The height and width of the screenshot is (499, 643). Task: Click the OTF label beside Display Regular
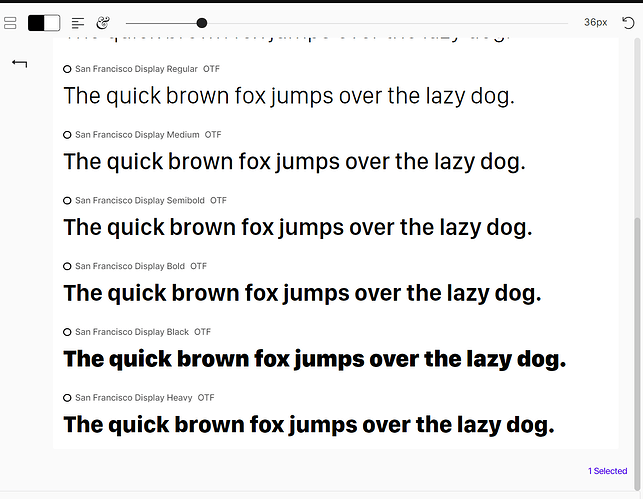(211, 69)
